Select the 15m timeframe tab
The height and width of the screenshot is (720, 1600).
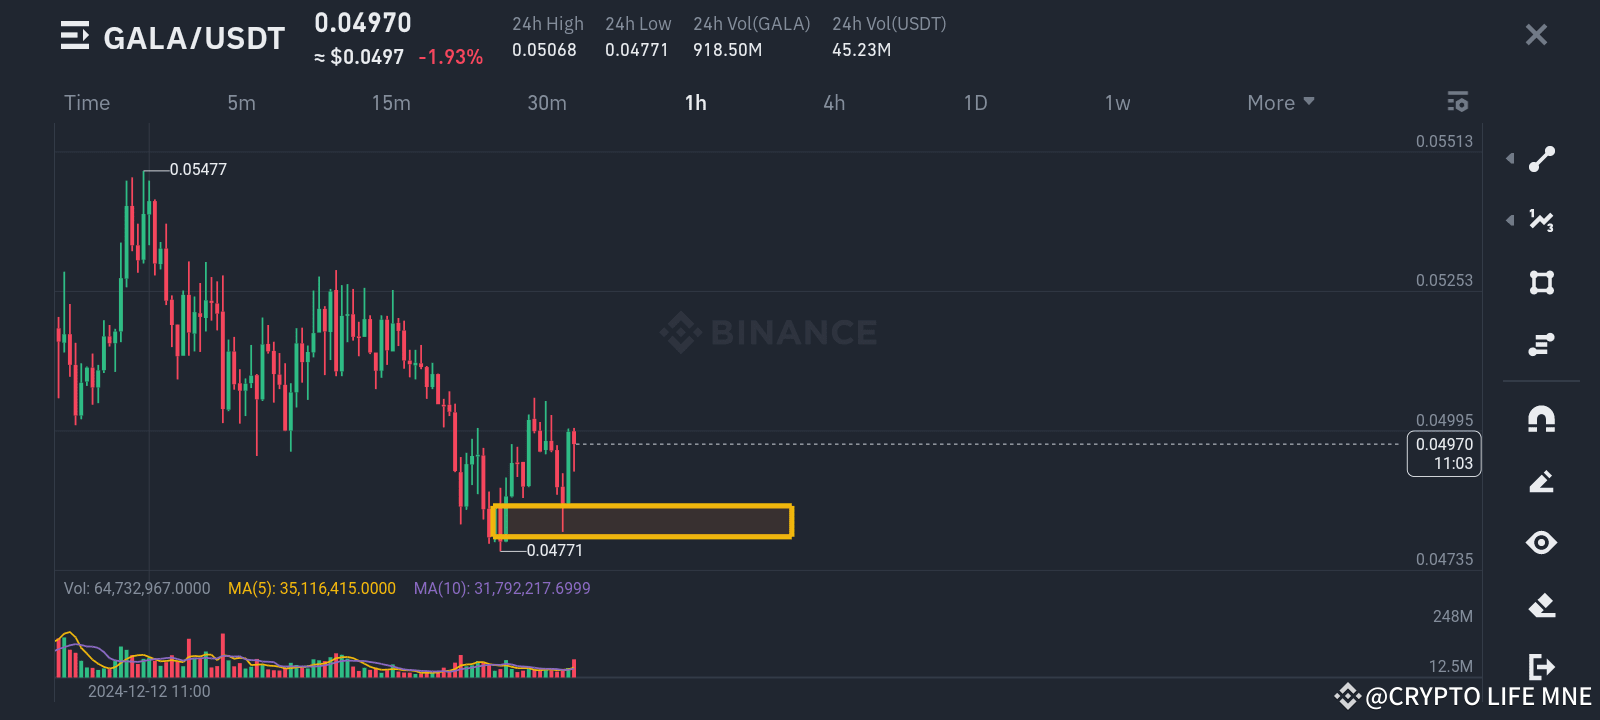pos(390,102)
